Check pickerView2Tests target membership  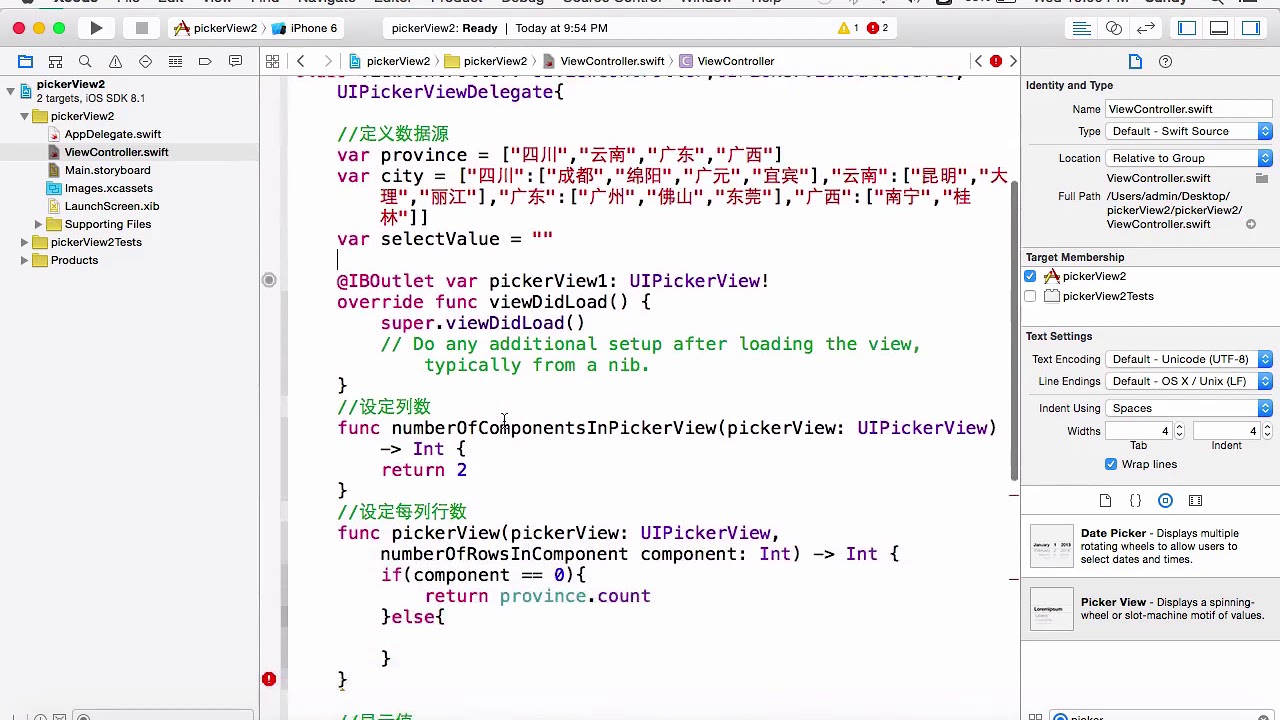(x=1030, y=296)
